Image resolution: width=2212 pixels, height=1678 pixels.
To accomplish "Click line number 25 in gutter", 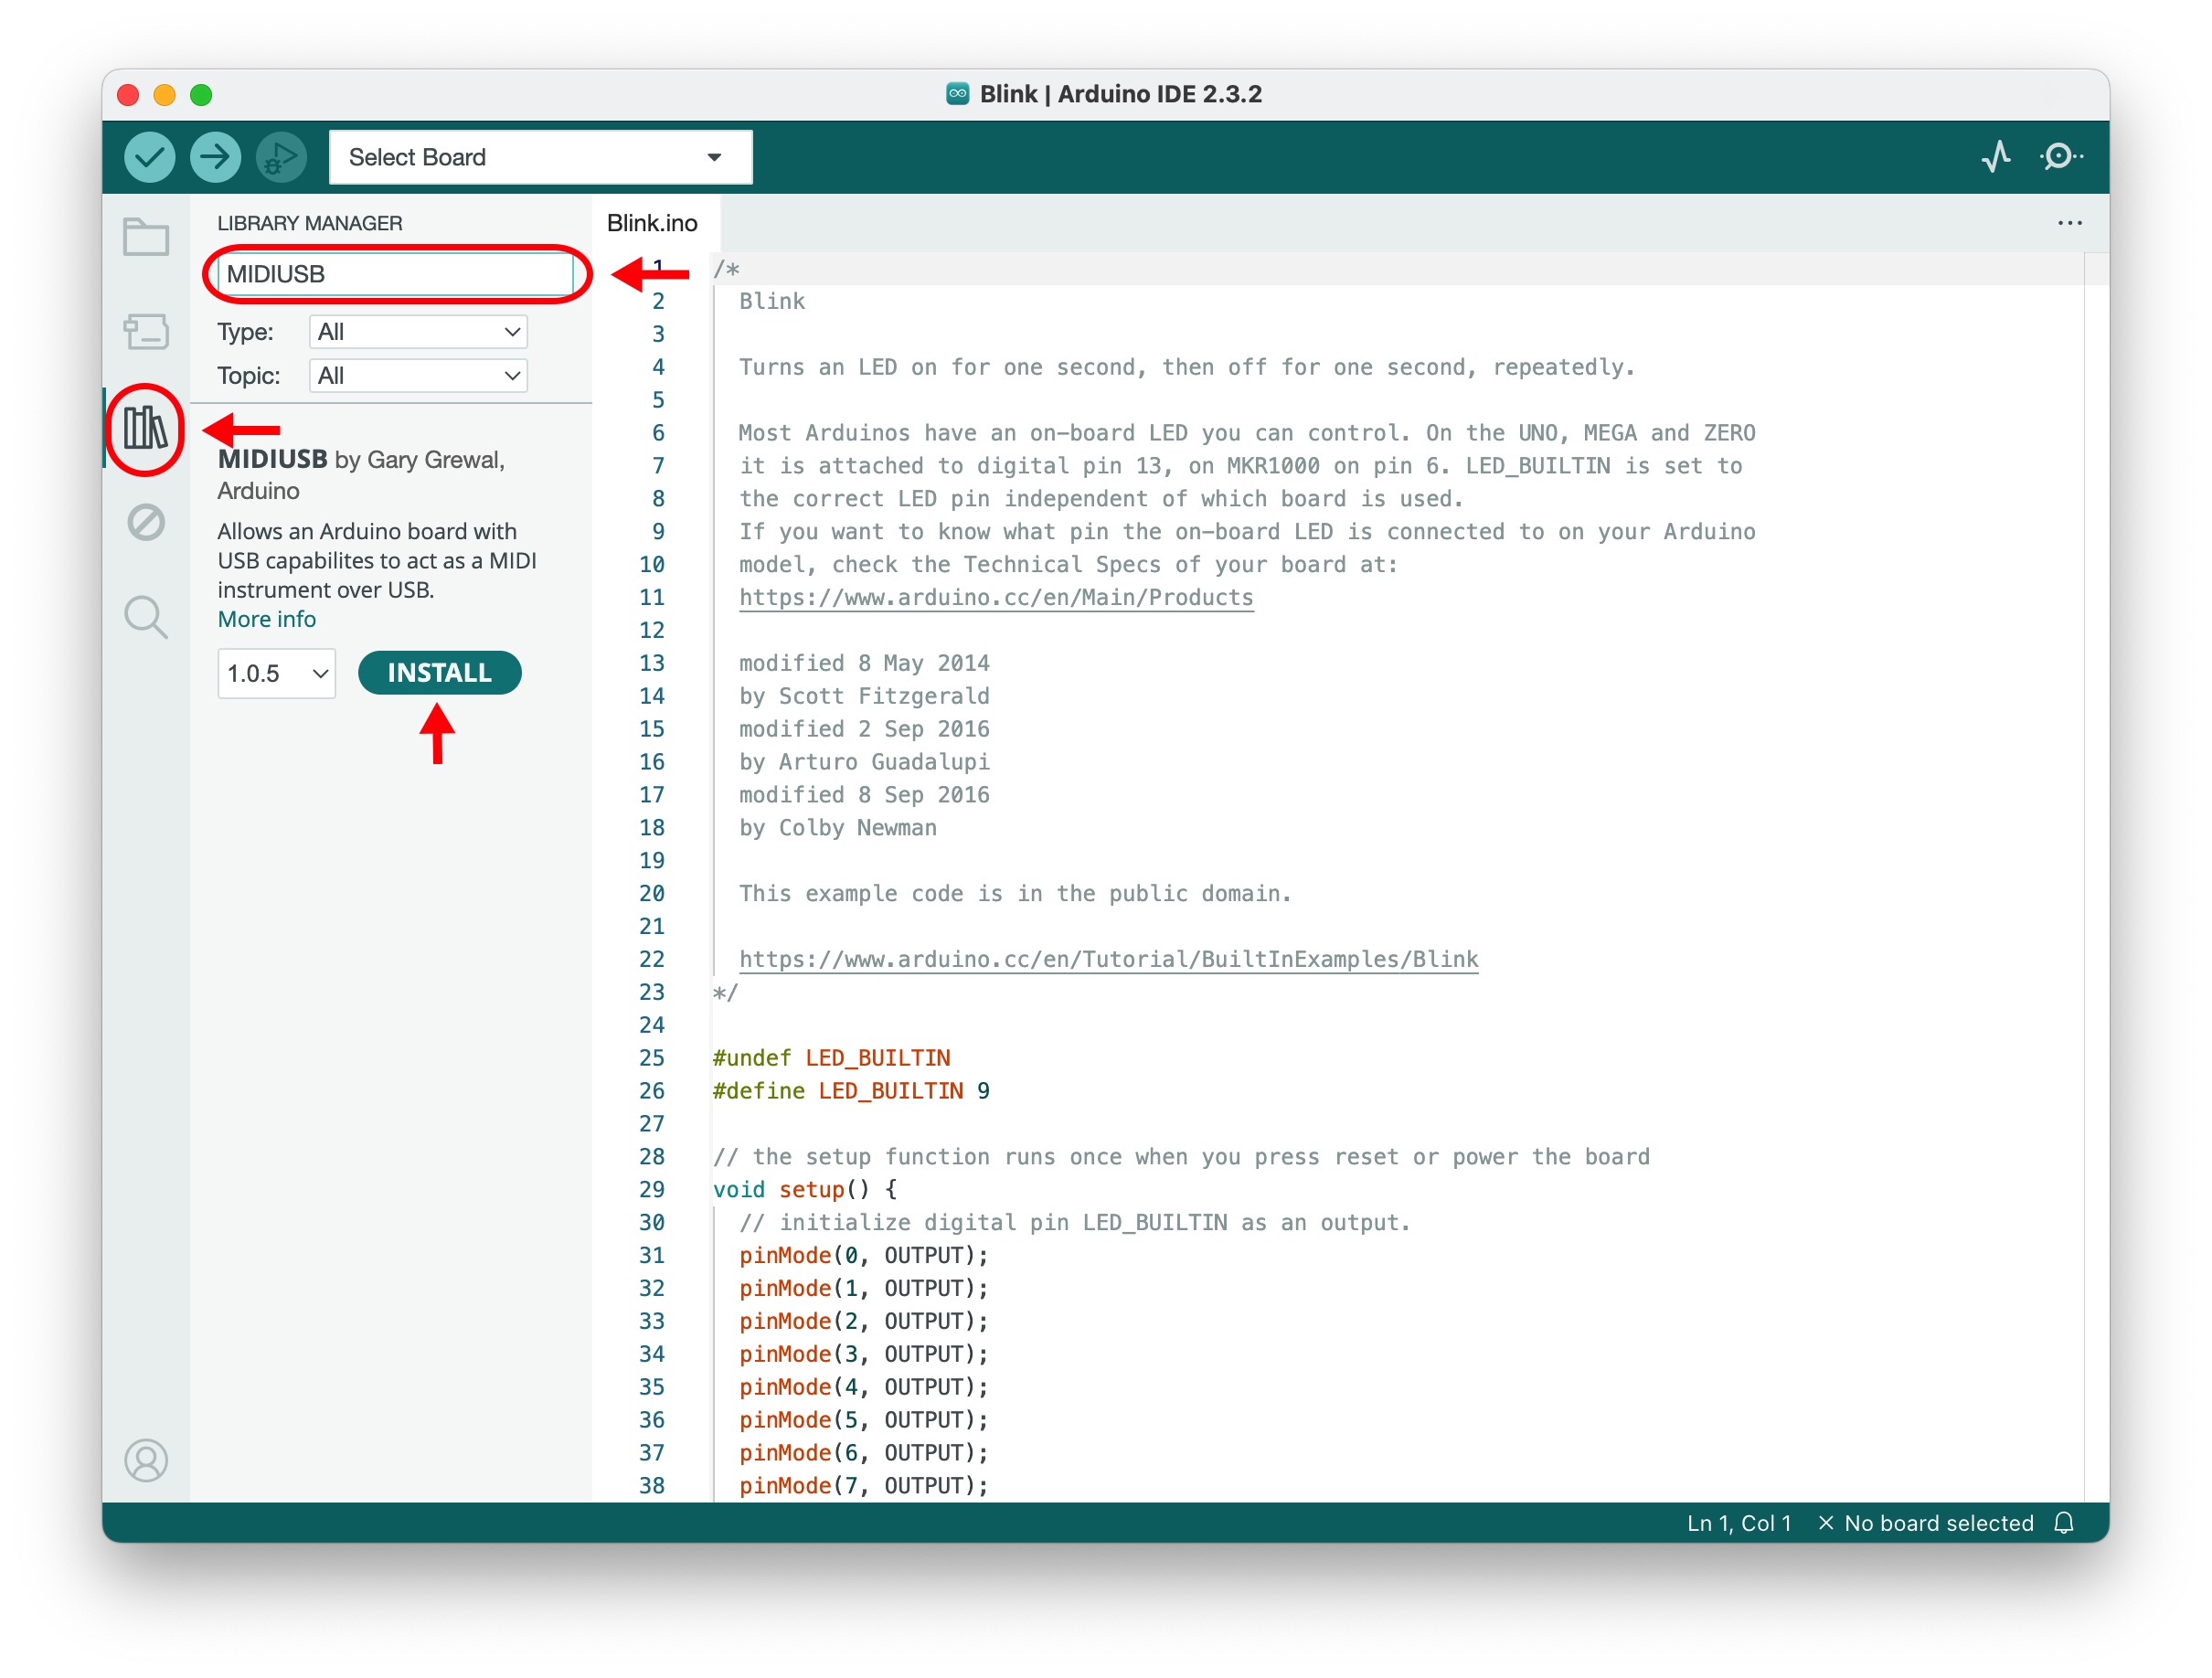I will (652, 1058).
